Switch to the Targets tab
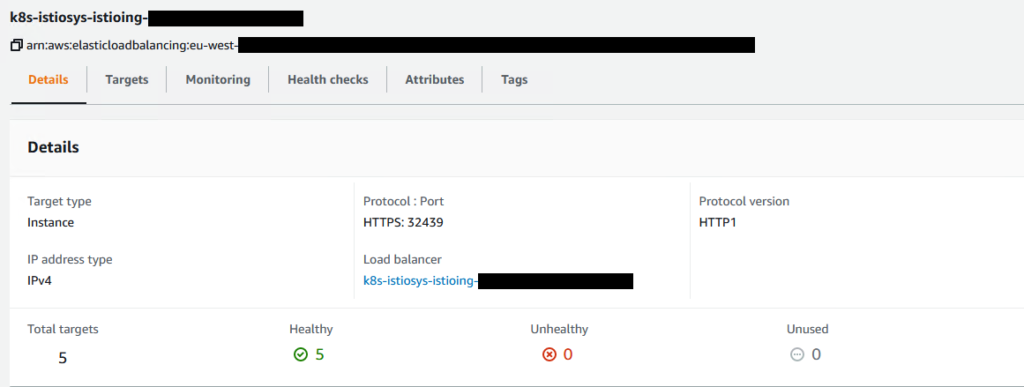This screenshot has width=1024, height=387. pos(127,80)
